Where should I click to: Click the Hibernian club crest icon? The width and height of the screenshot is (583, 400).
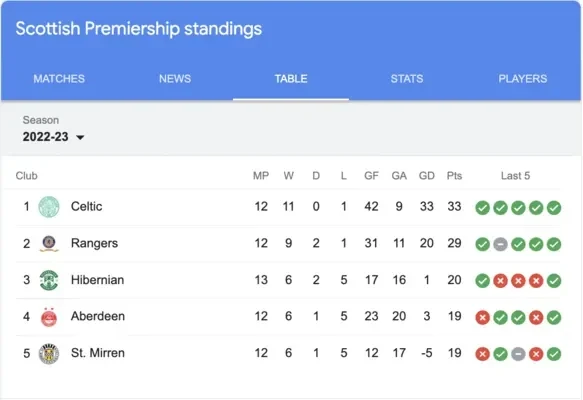[49, 280]
